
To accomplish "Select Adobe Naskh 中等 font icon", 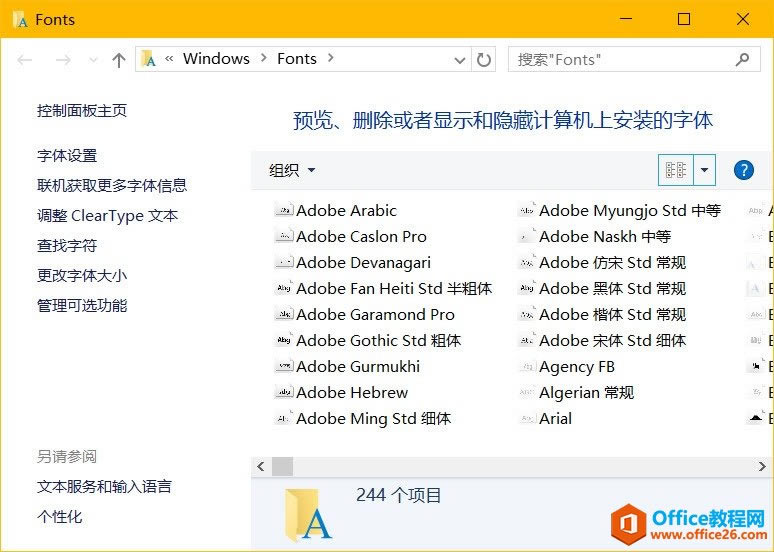I will click(527, 236).
